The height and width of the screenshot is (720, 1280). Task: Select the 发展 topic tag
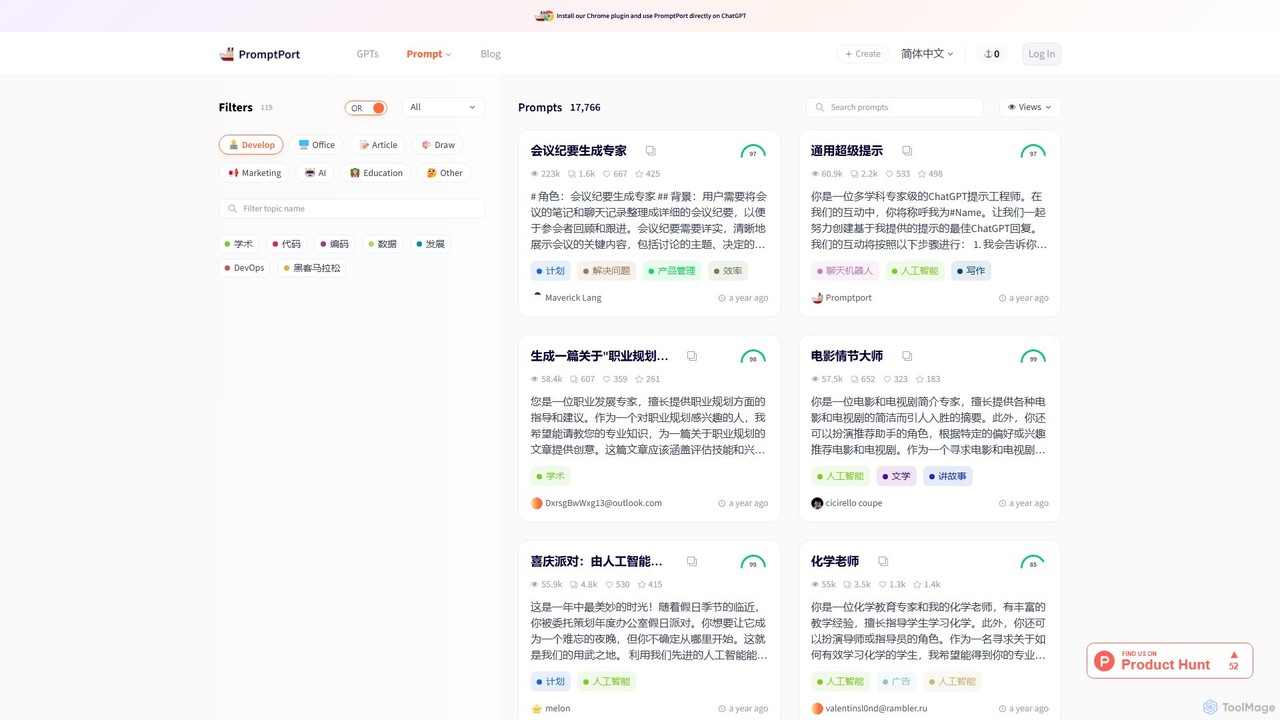(x=430, y=244)
